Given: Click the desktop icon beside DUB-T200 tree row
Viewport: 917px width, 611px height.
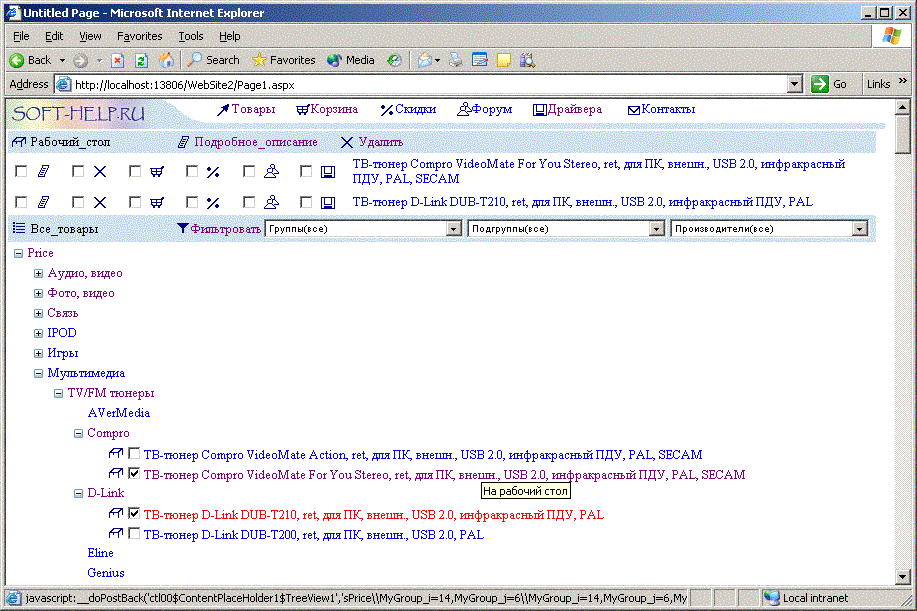Looking at the screenshot, I should [116, 533].
